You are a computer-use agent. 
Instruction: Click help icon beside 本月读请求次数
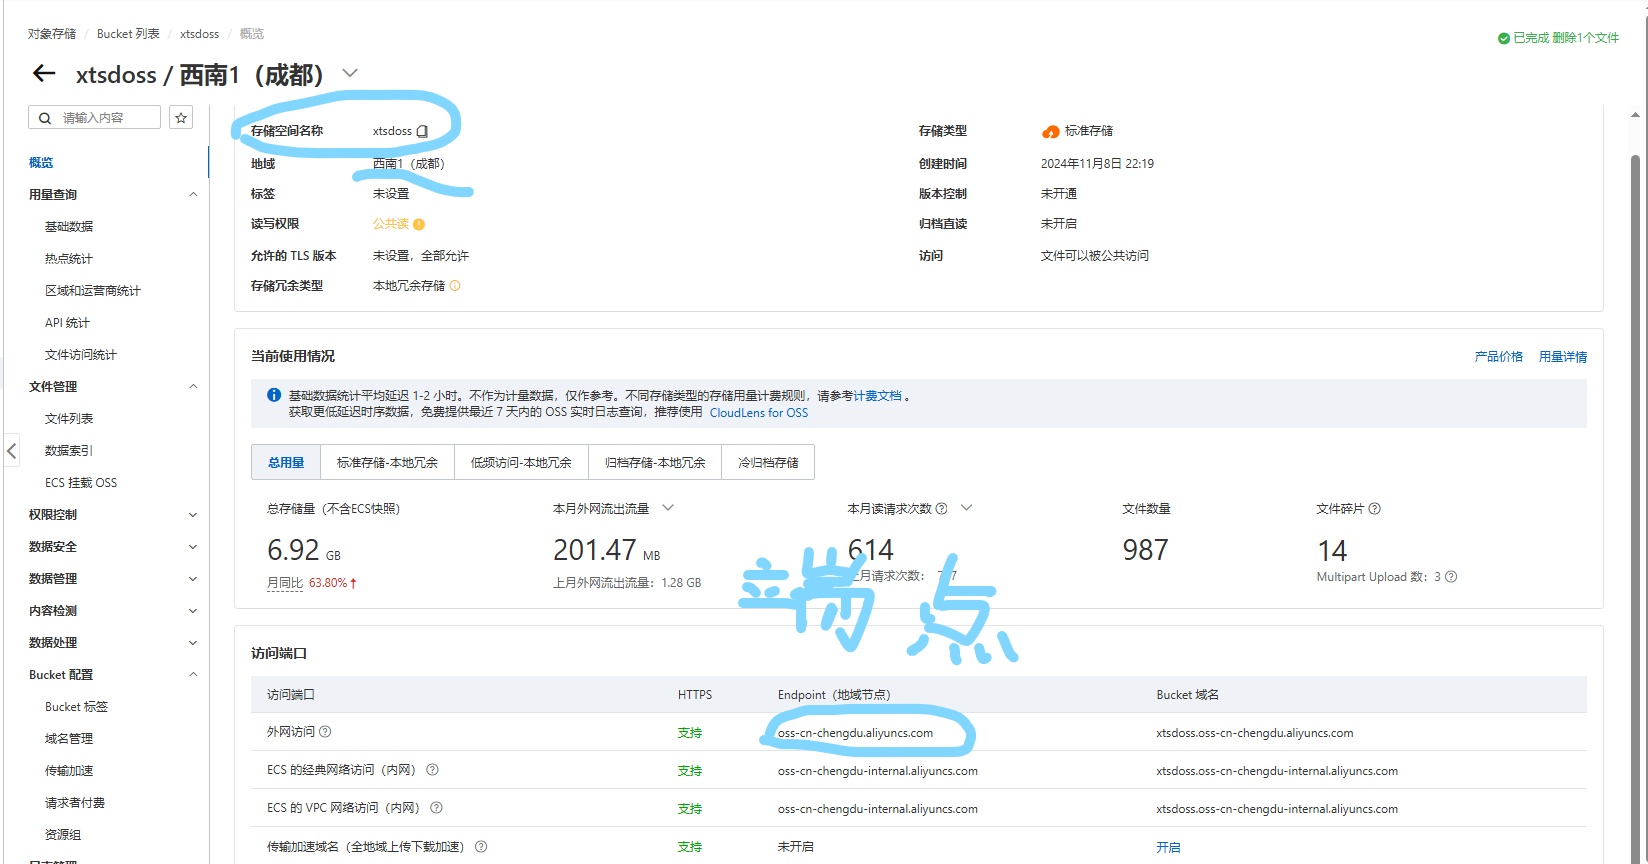coord(941,509)
